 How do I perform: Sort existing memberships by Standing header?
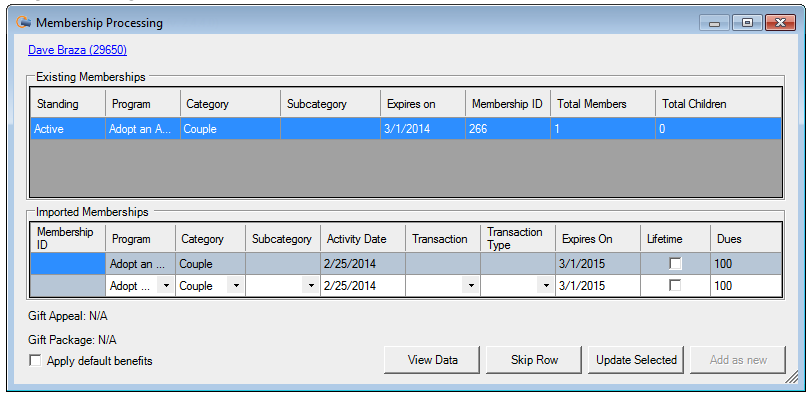(68, 104)
